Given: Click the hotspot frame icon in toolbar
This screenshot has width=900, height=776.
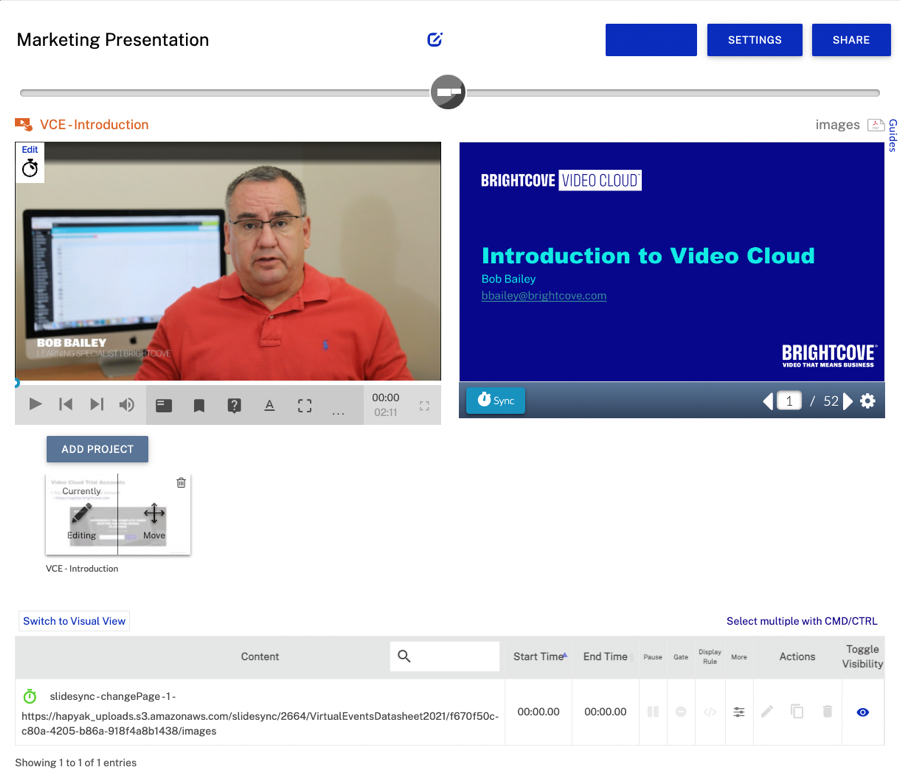Looking at the screenshot, I should pos(304,406).
